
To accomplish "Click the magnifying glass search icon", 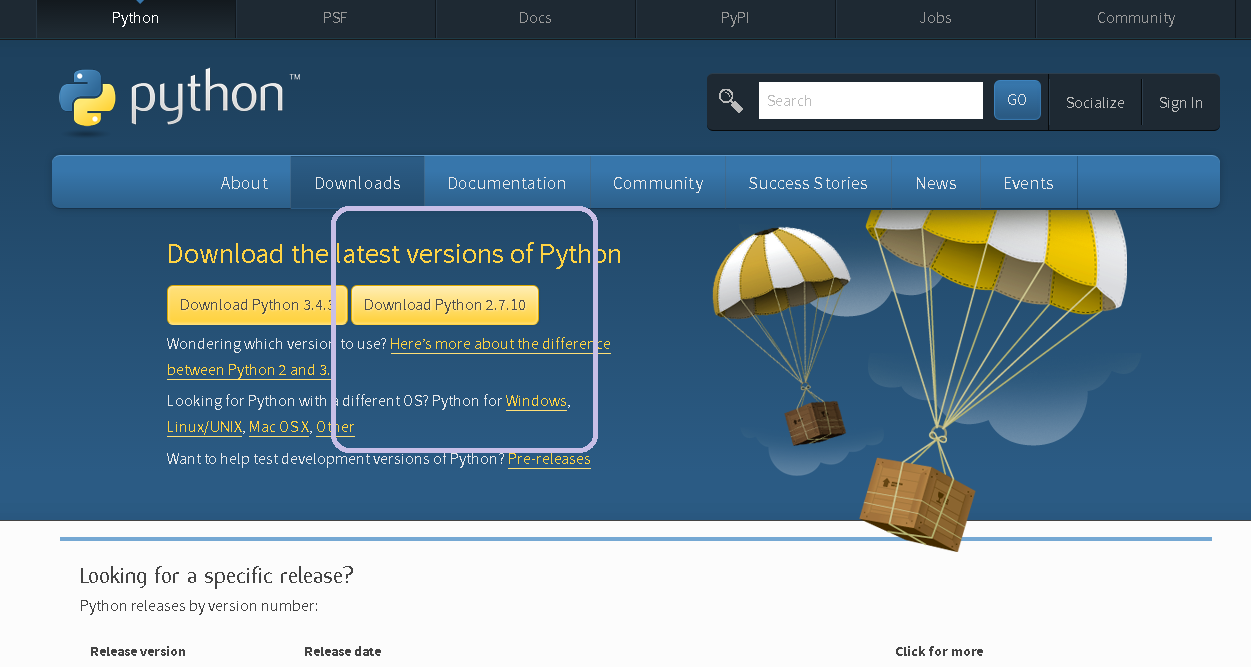I will (x=731, y=101).
